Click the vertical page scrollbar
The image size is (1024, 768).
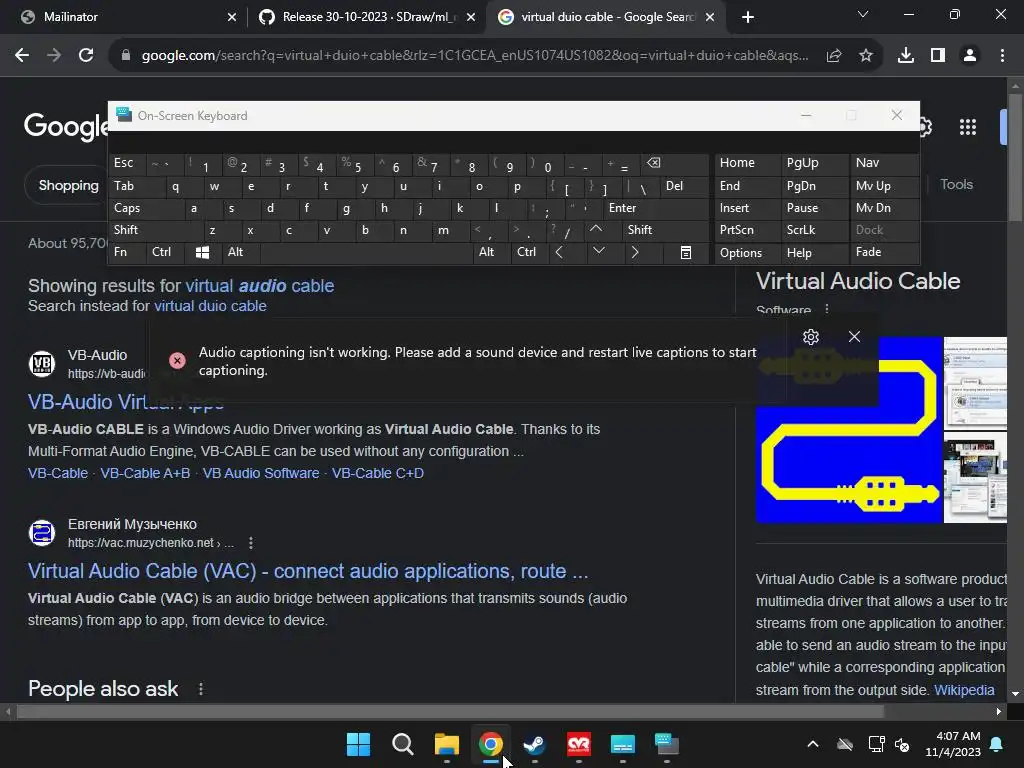pyautogui.click(x=1015, y=157)
